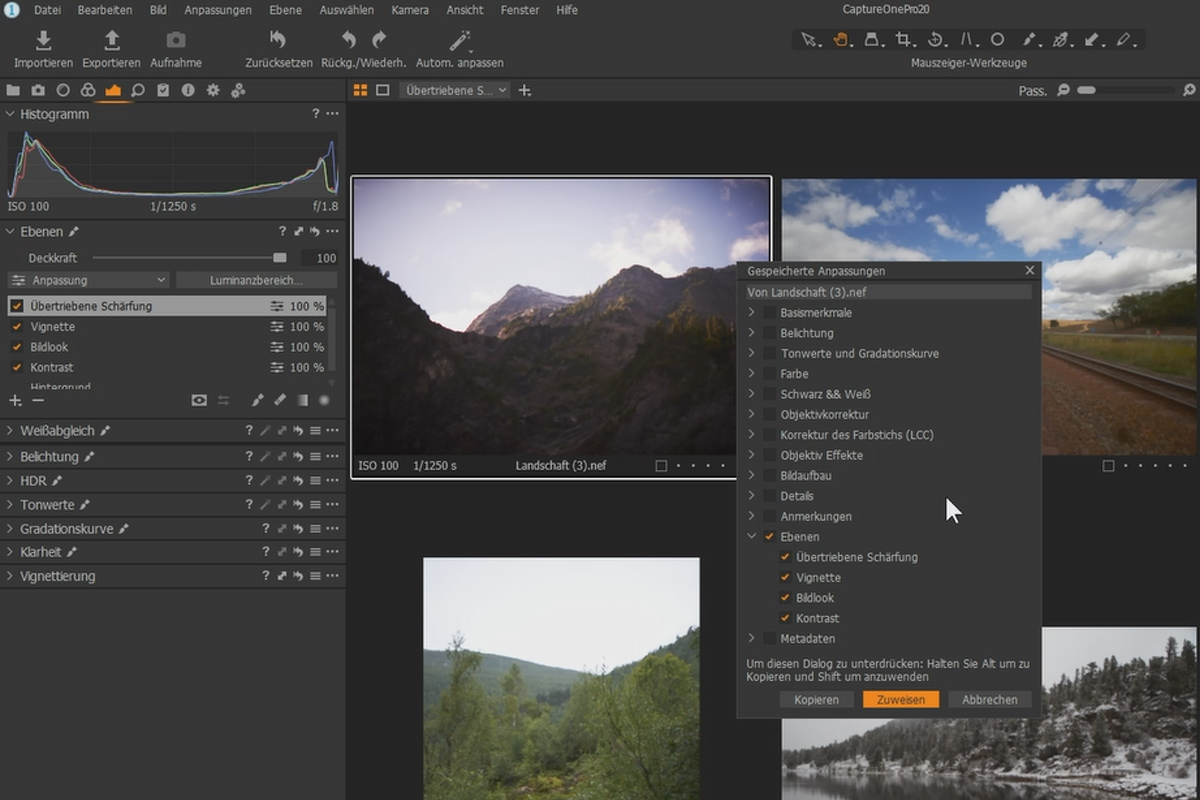Open the Anpassungen menu
The height and width of the screenshot is (800, 1200).
pyautogui.click(x=218, y=10)
